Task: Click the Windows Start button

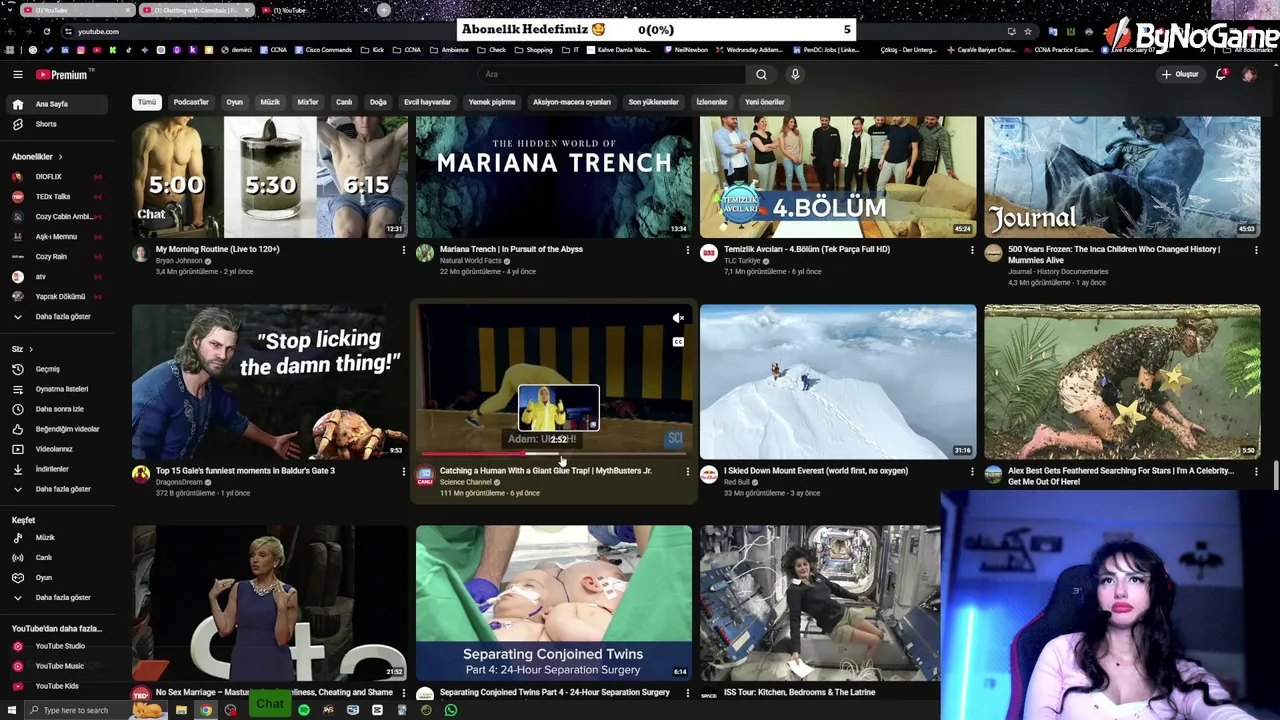Action: coord(12,710)
